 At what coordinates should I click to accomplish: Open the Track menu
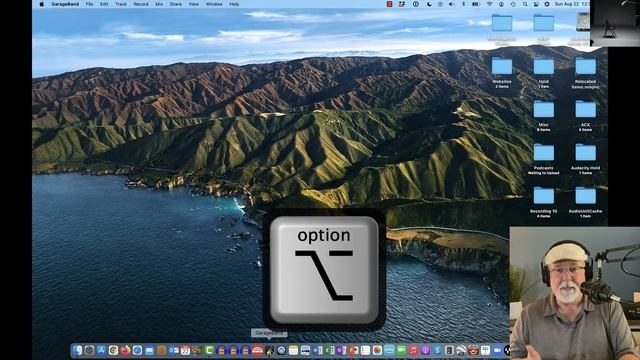(121, 4)
